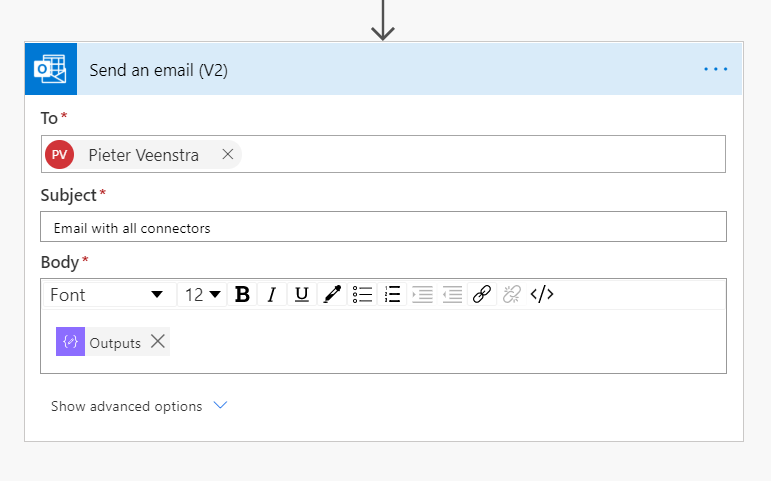This screenshot has width=771, height=481.
Task: Click the Pieter Veenstra recipient name
Action: click(144, 155)
